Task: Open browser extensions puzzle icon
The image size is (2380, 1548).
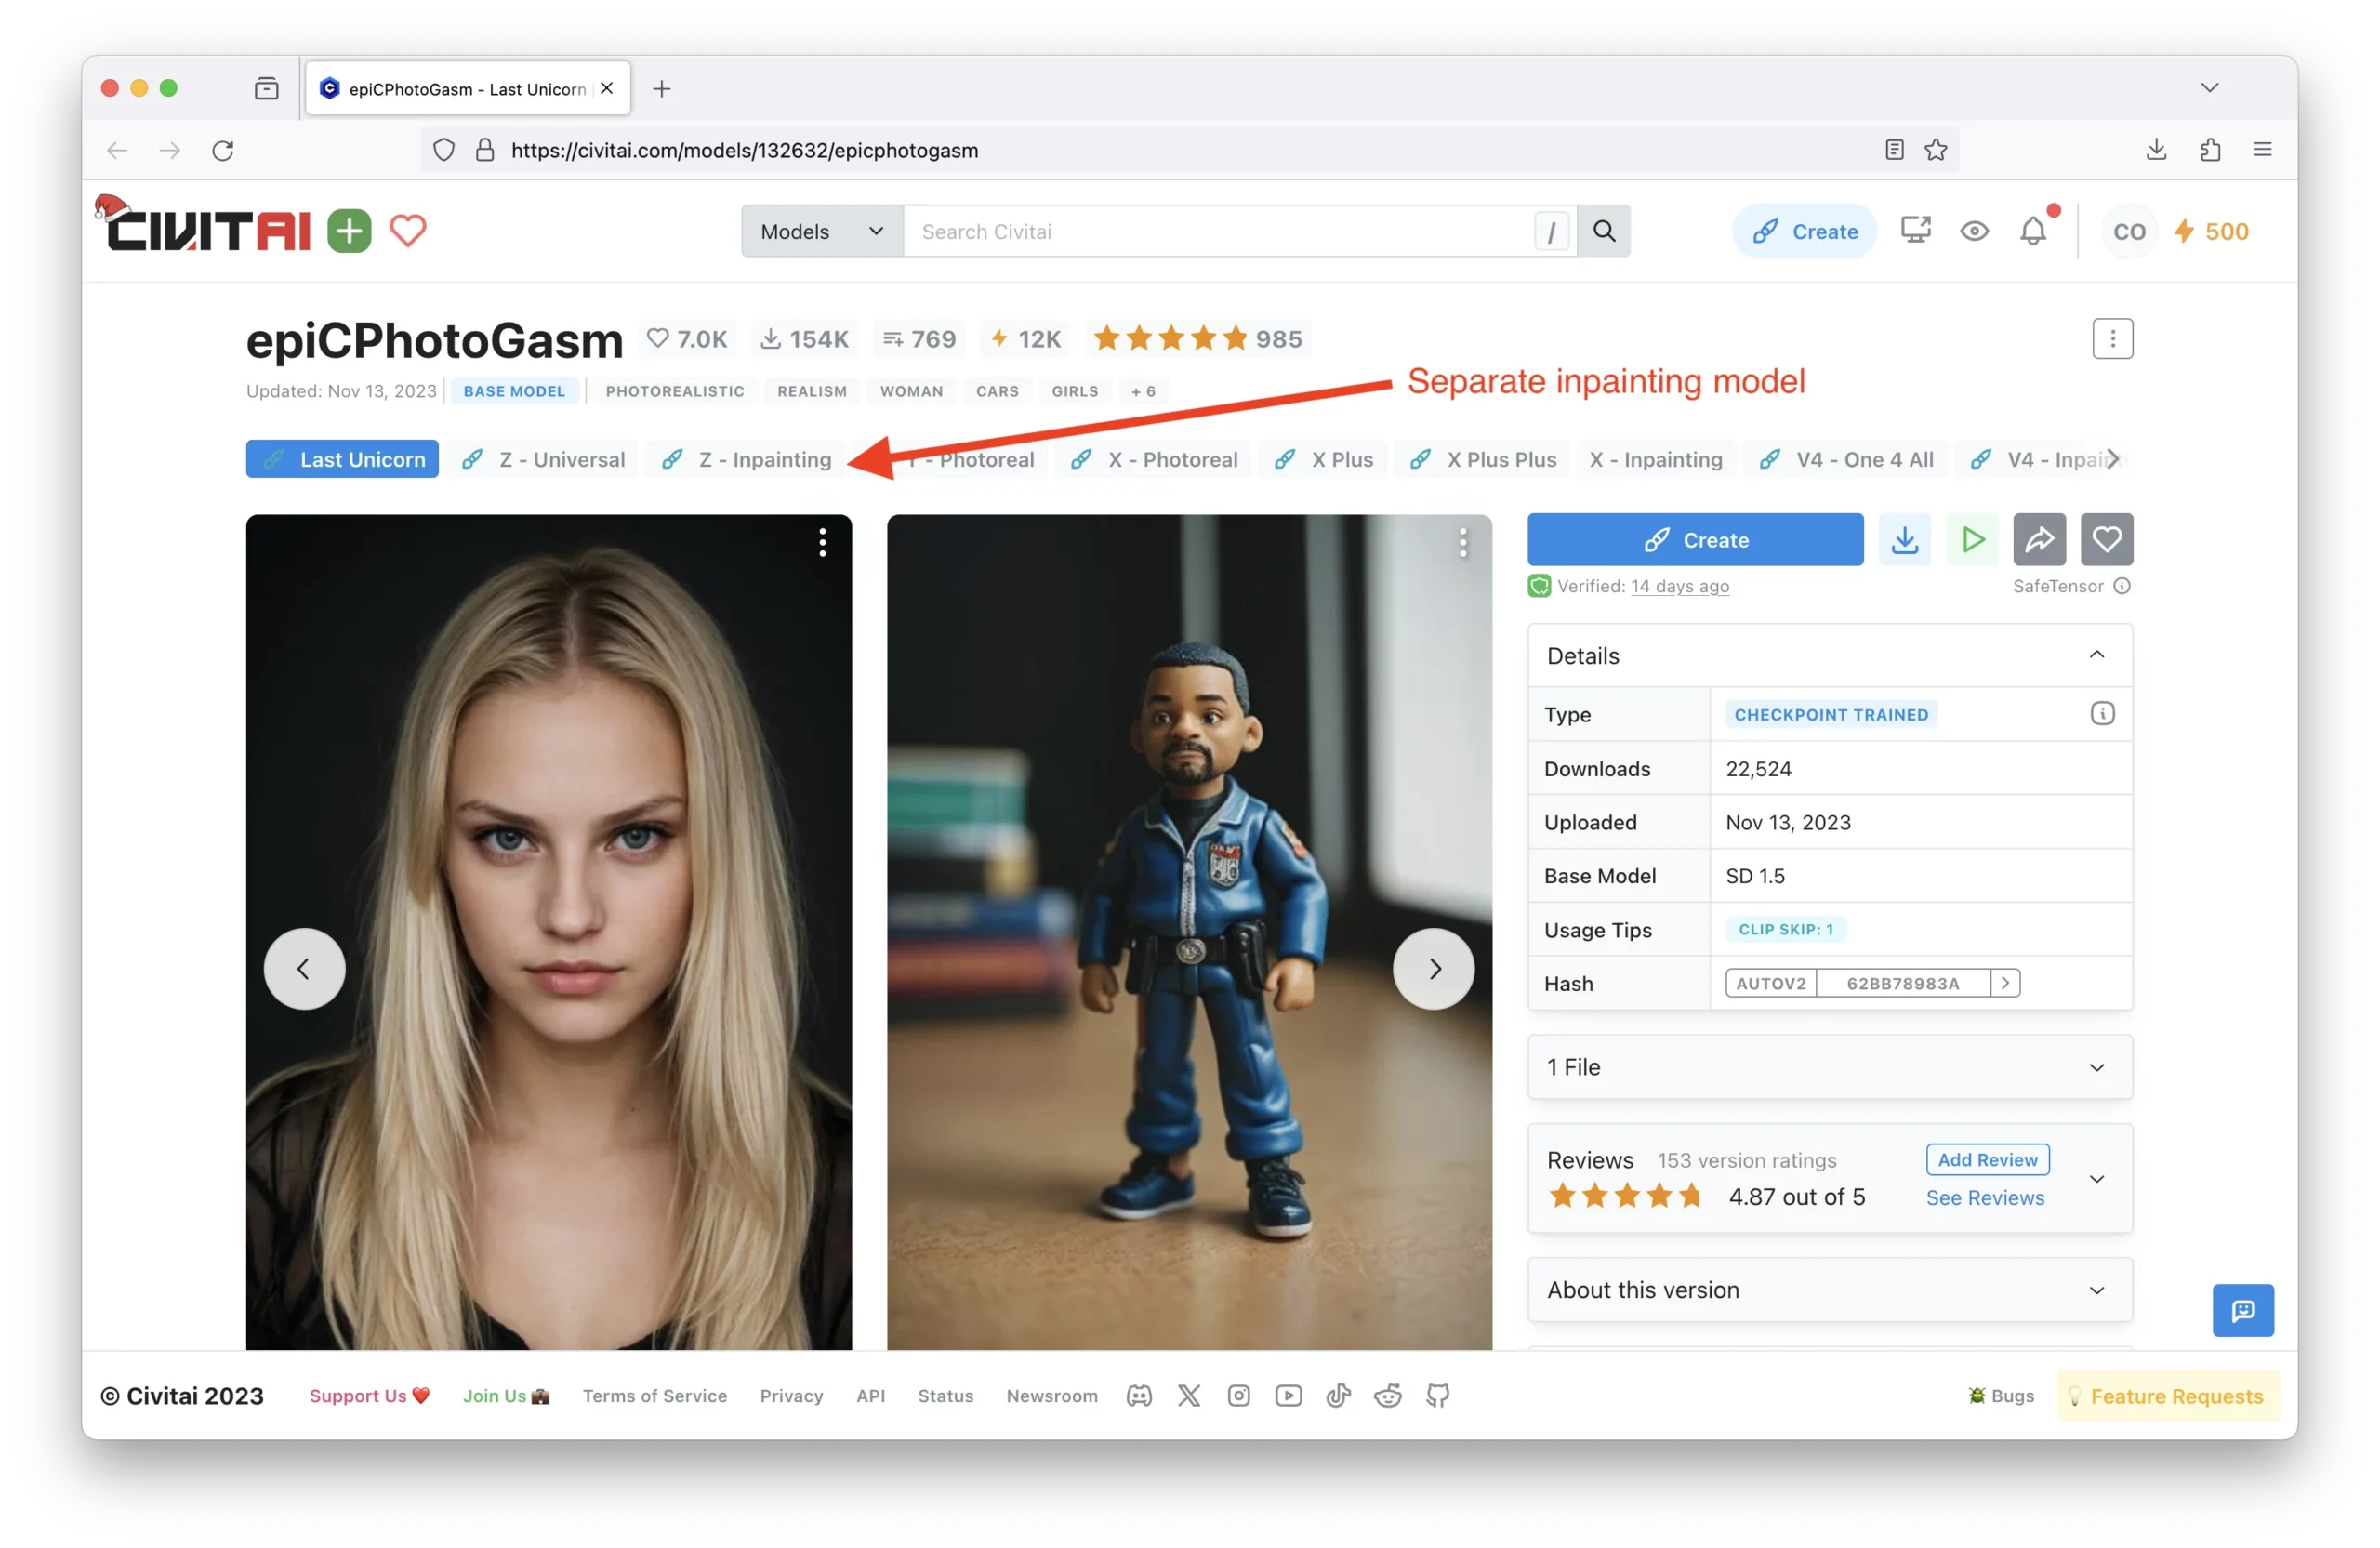Action: click(2211, 150)
